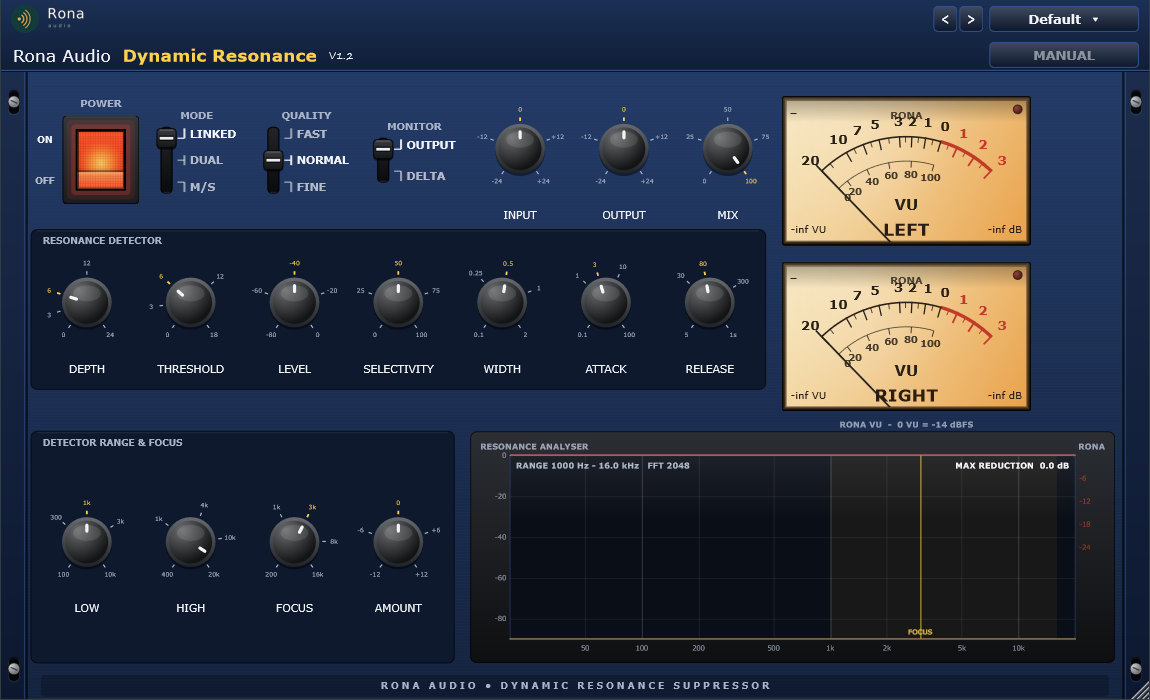The width and height of the screenshot is (1150, 700).
Task: Click the LOW frequency knob
Action: [87, 542]
